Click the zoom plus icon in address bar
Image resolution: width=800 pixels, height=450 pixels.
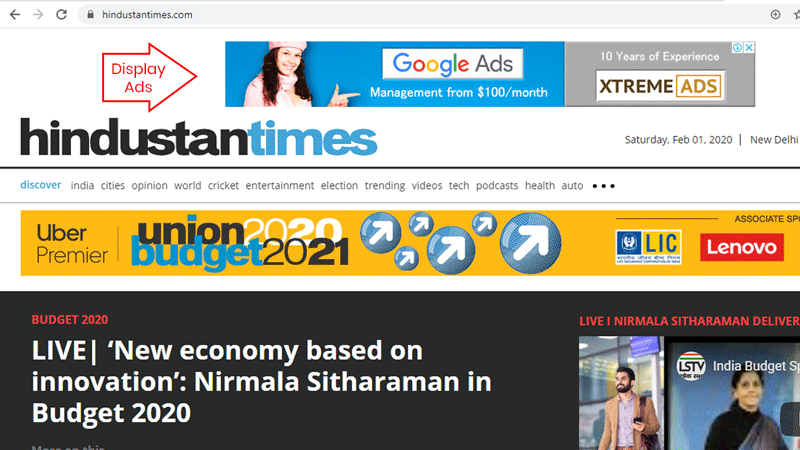pos(775,14)
